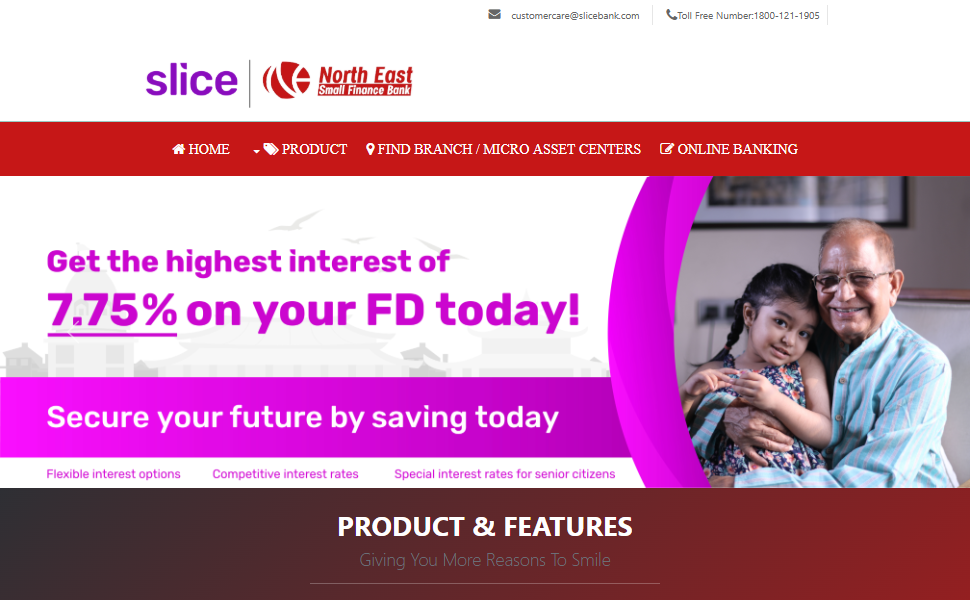Click the 7.75% underlined interest rate

[112, 311]
